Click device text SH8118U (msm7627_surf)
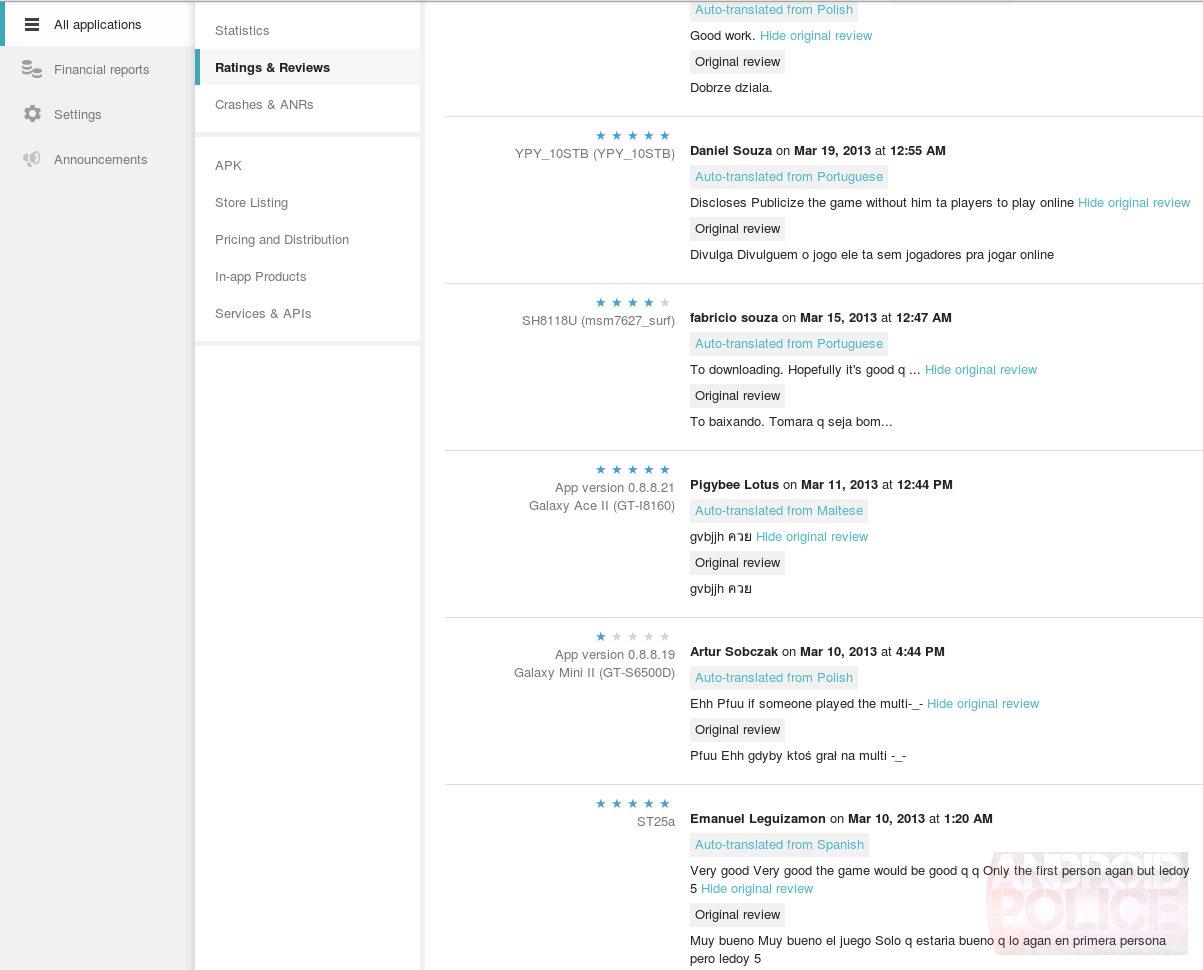The height and width of the screenshot is (970, 1203). click(x=598, y=321)
